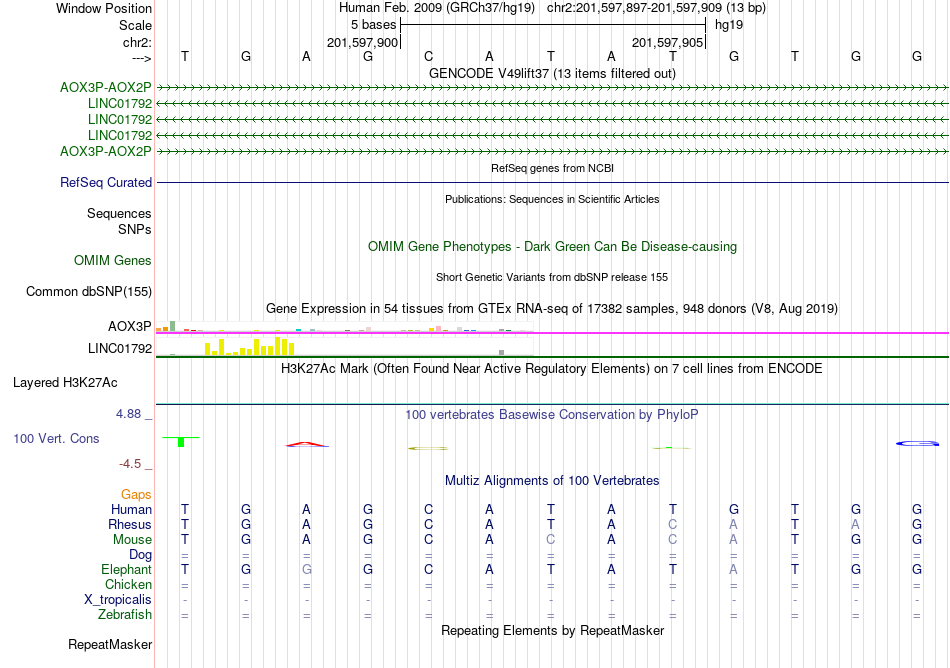The image size is (950, 668).
Task: Click the dark blue RefSeq Curated track line
Action: pos(552,182)
